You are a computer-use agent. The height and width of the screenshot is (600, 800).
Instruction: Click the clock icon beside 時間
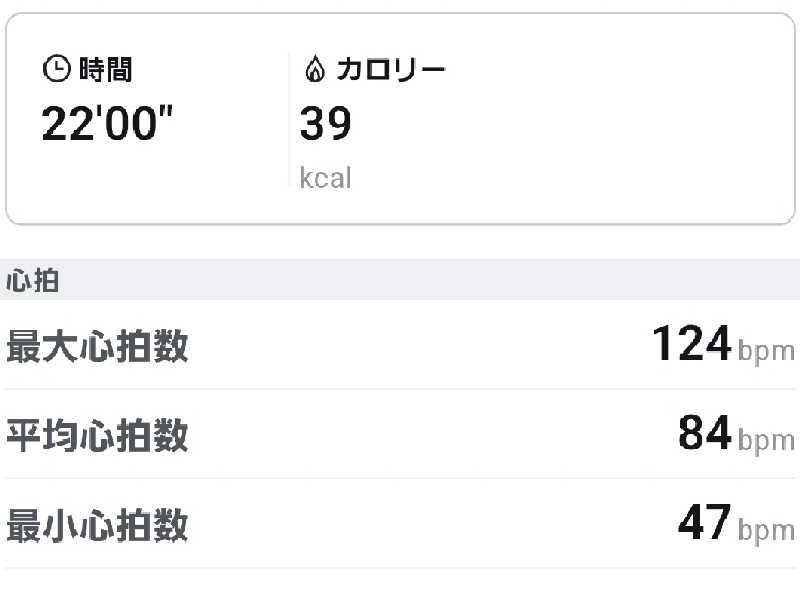click(x=56, y=69)
